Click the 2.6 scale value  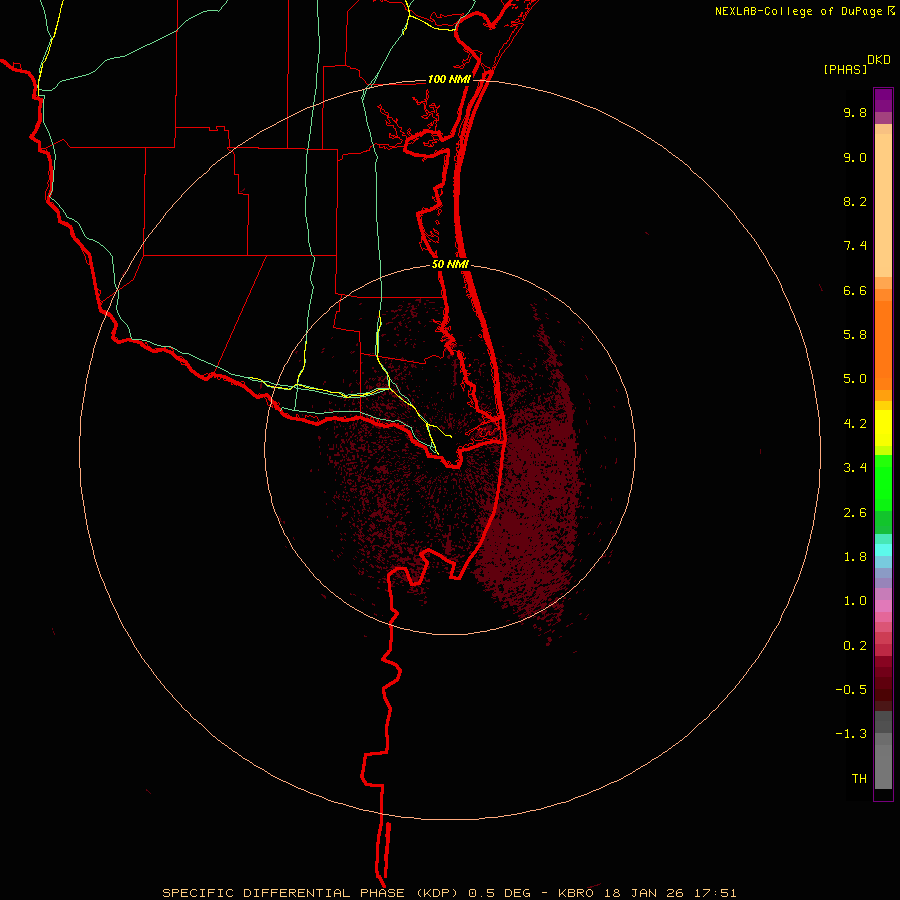[855, 513]
